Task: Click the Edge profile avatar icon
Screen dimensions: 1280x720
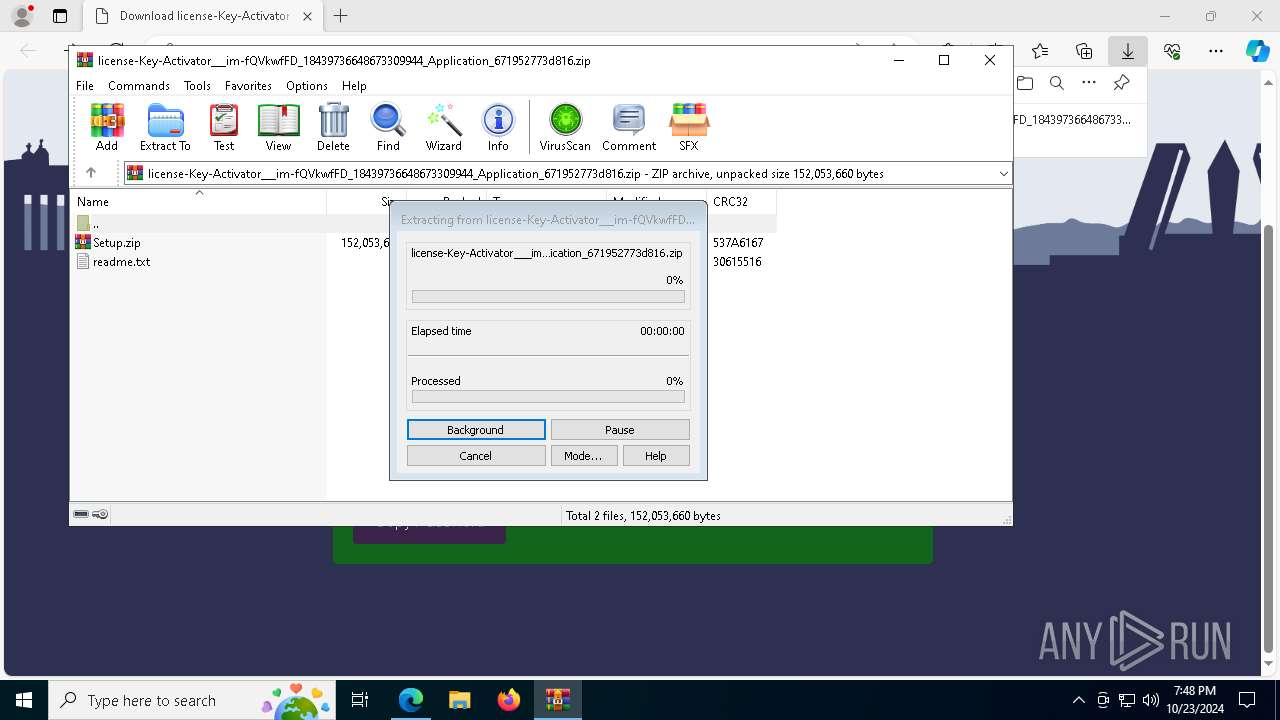Action: (22, 16)
